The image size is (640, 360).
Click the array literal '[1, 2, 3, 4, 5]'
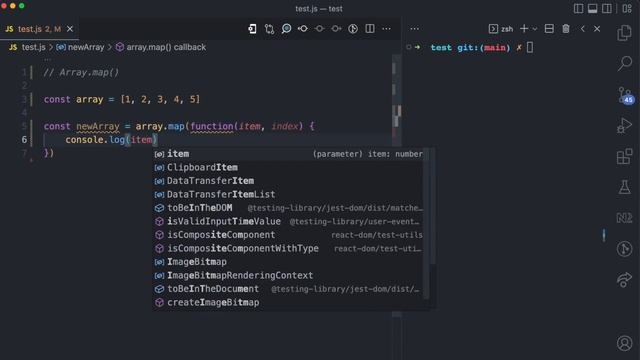(x=160, y=99)
